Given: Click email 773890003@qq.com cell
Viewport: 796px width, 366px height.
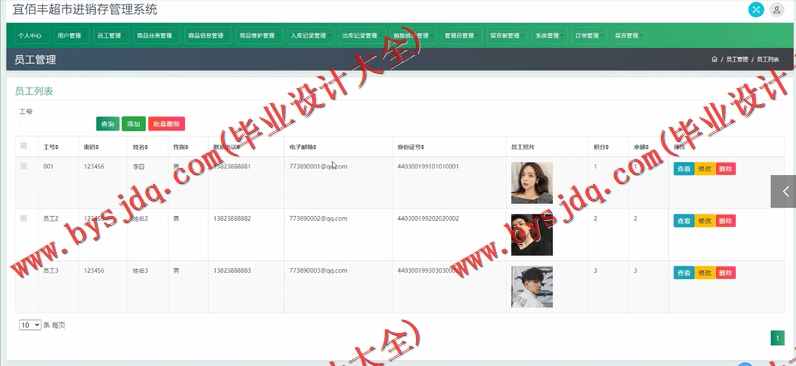Looking at the screenshot, I should tap(318, 271).
